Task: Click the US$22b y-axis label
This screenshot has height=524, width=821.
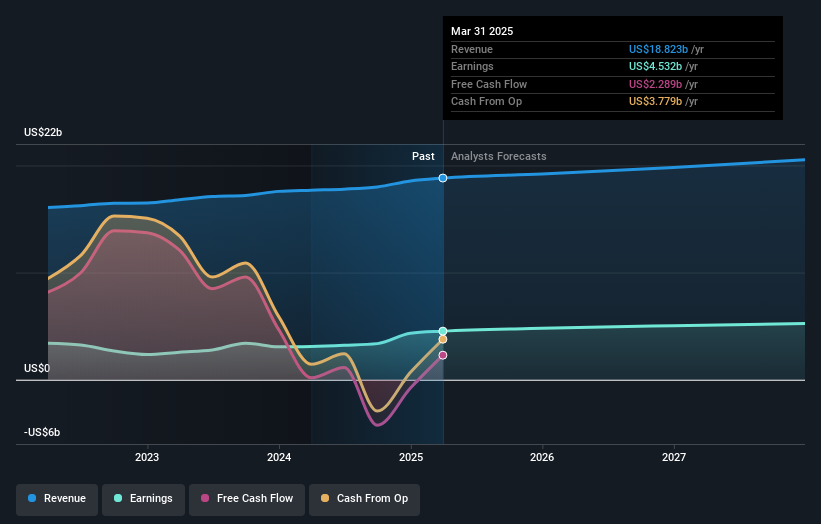Action: (x=43, y=132)
